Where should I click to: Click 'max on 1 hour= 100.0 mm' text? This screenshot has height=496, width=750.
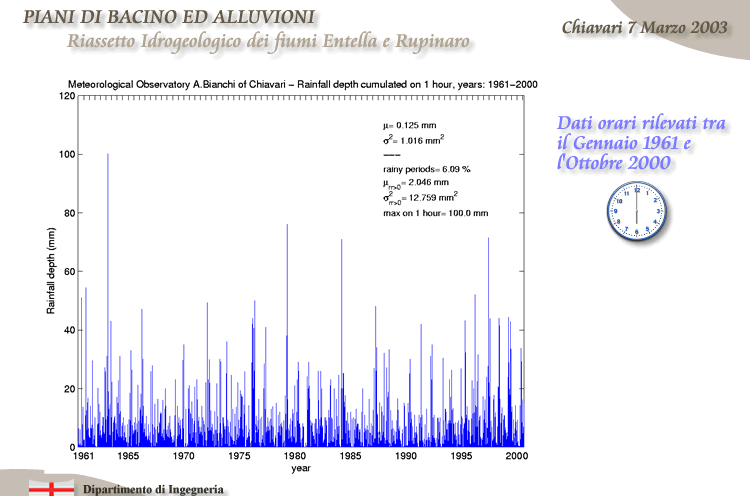pyautogui.click(x=436, y=213)
